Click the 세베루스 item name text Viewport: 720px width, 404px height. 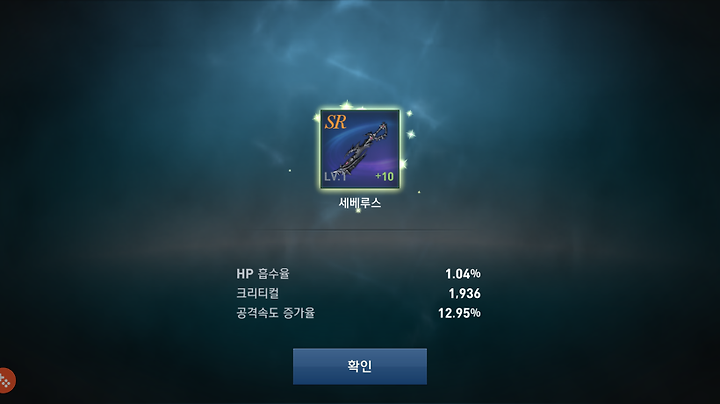[360, 202]
